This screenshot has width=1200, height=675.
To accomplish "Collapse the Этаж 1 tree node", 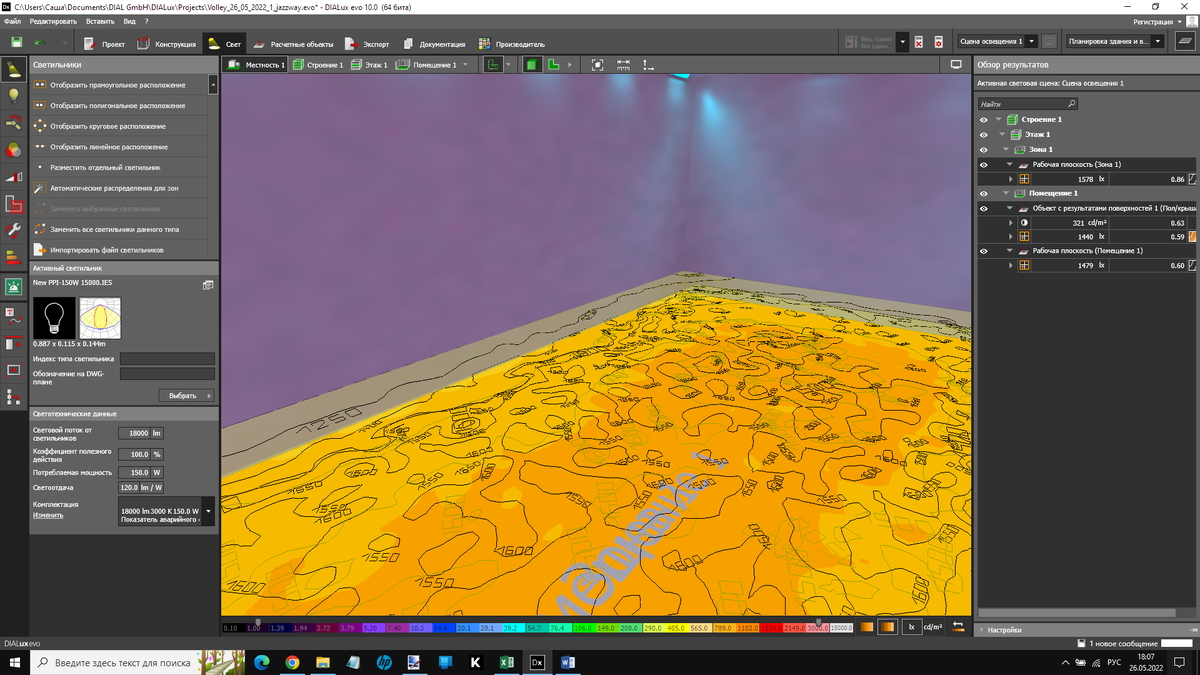I will 1004,134.
